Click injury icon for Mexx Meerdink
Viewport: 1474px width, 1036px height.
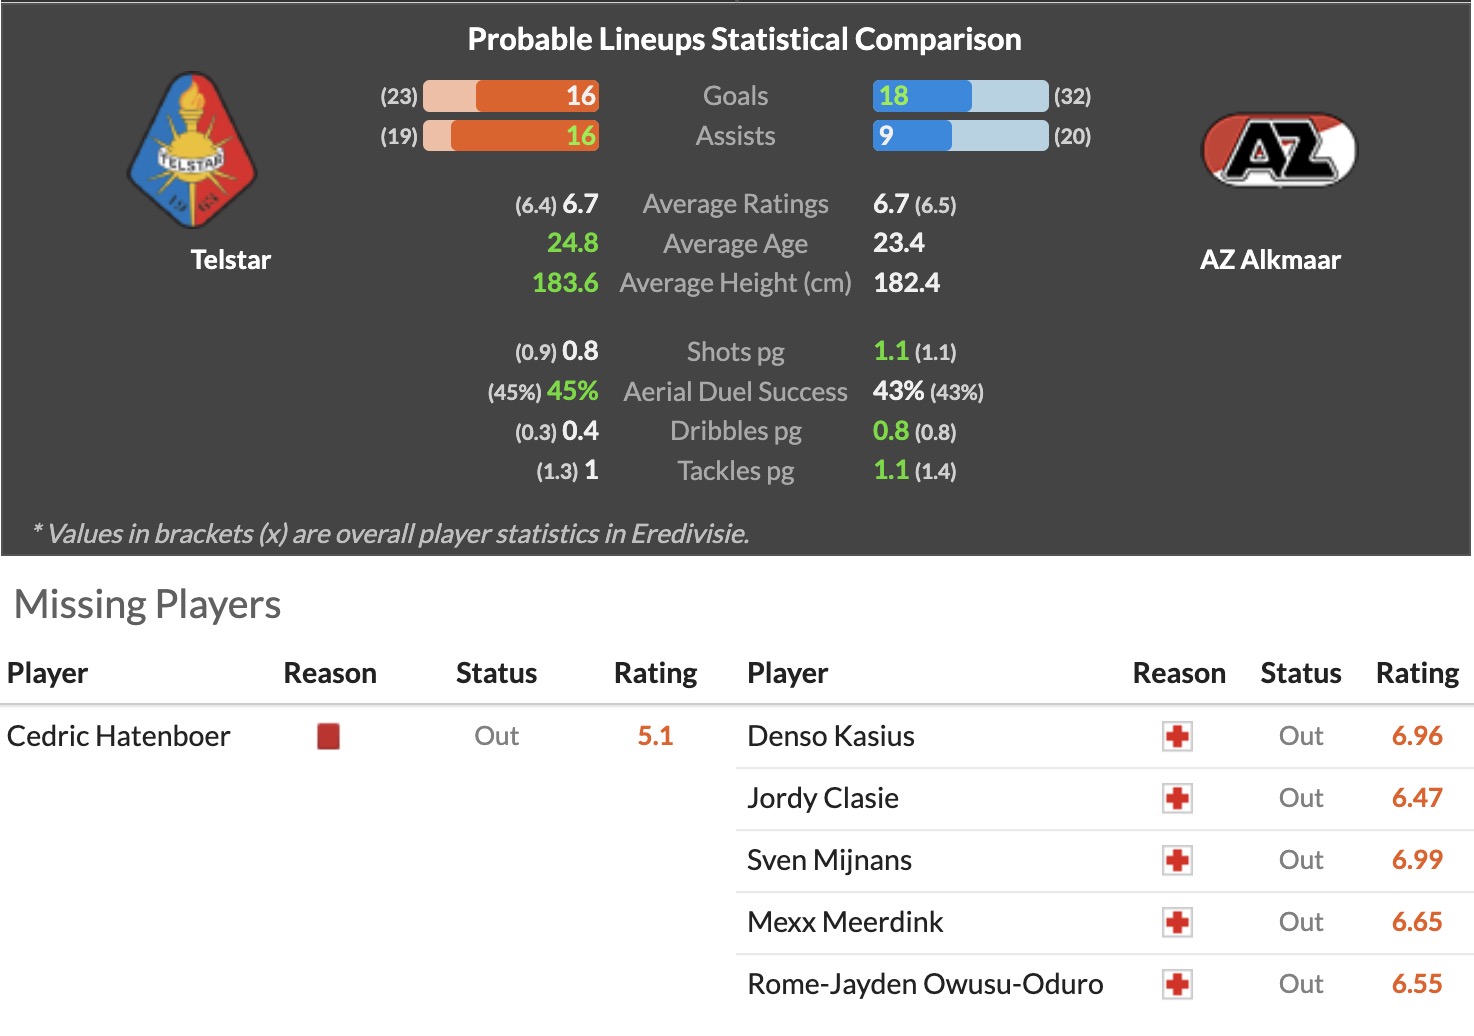point(1177,923)
